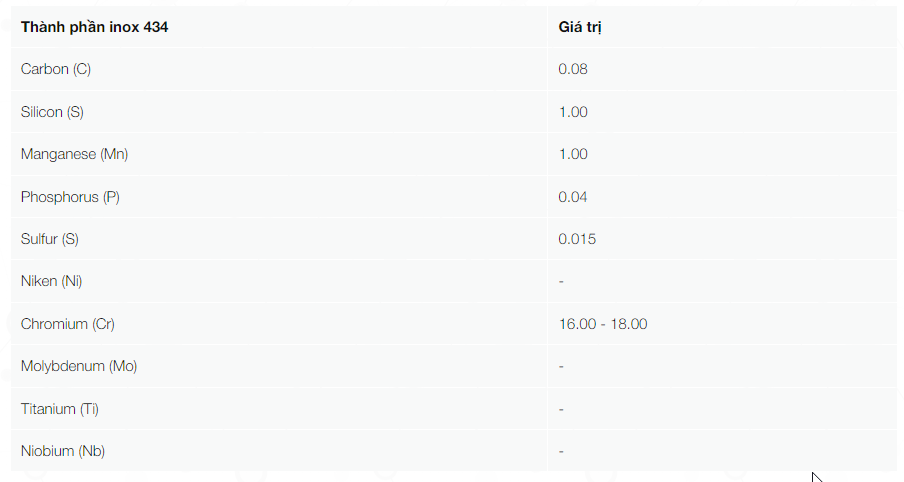This screenshot has width=904, height=482.
Task: Select the Molybdenum (Mo) row label
Action: tap(79, 366)
